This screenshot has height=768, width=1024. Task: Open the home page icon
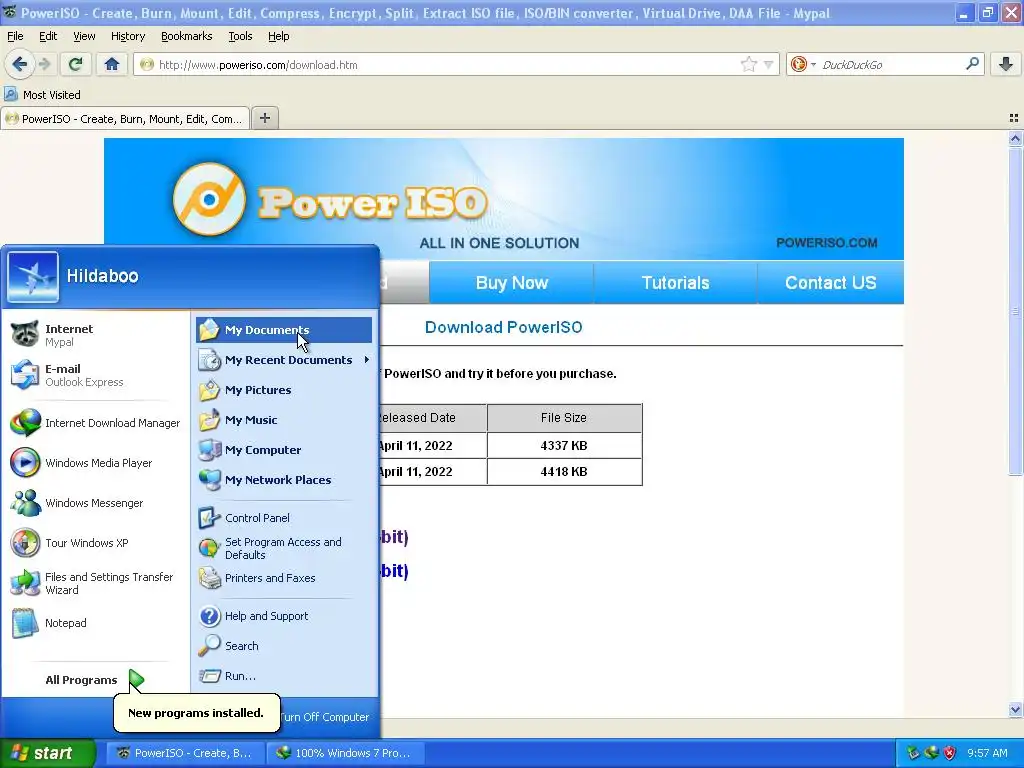(112, 64)
